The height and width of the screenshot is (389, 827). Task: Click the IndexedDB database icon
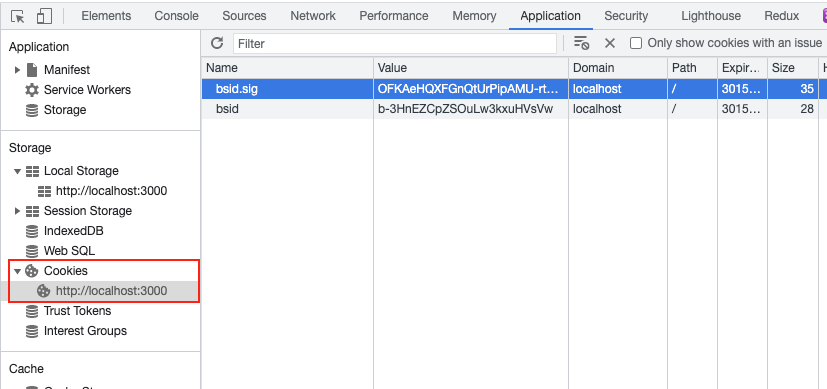(32, 231)
